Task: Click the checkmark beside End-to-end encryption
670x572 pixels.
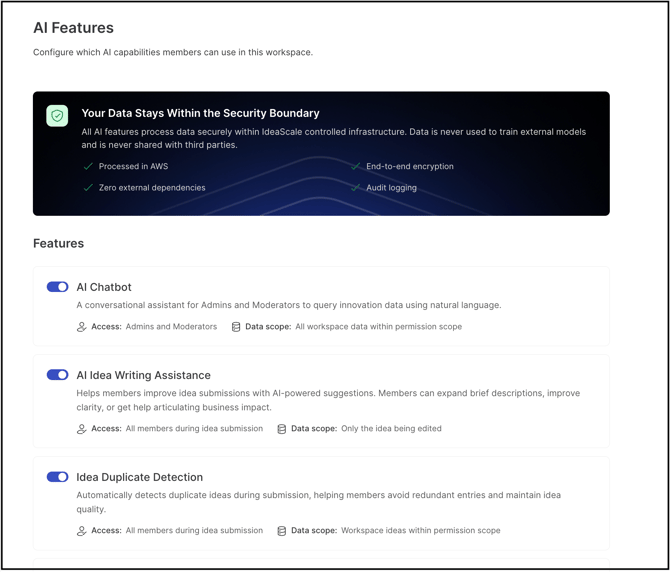Action: point(356,167)
